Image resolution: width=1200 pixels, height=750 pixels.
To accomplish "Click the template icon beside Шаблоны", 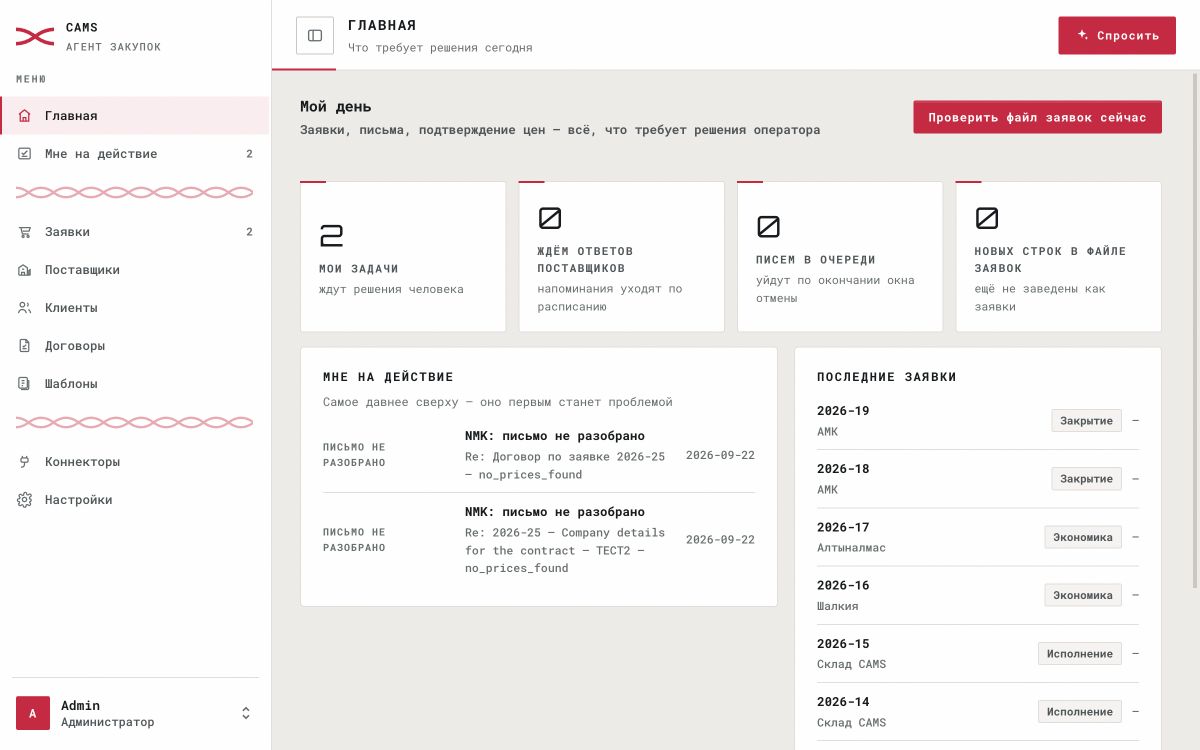I will [x=25, y=384].
